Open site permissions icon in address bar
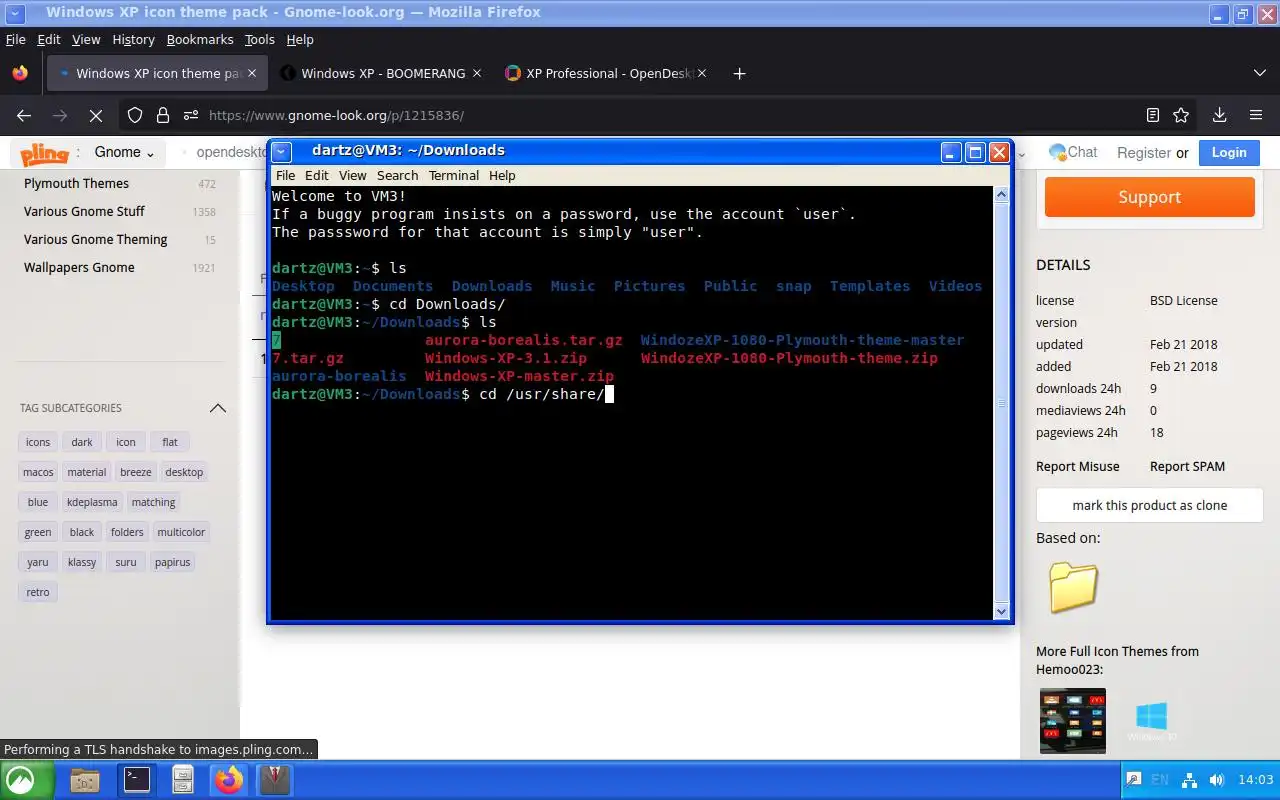The image size is (1280, 800). (x=190, y=115)
